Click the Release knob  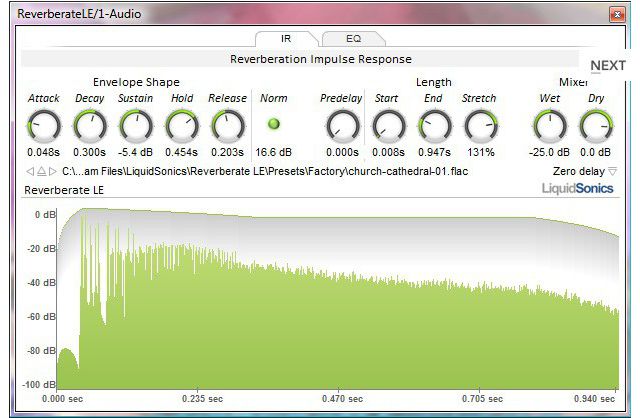click(228, 126)
